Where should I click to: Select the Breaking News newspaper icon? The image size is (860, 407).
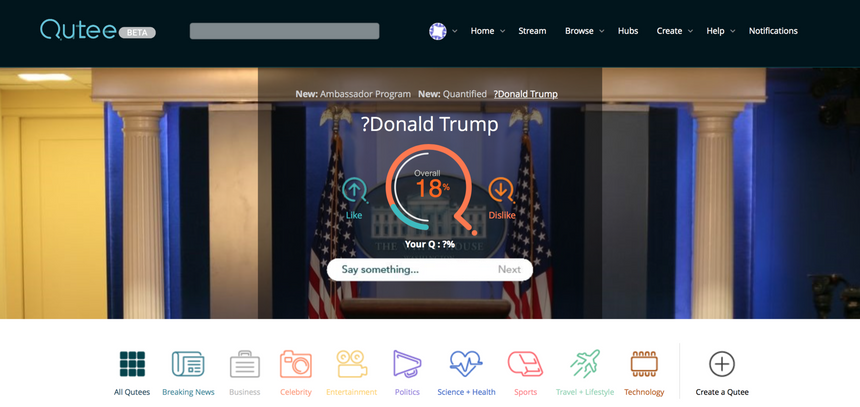click(x=188, y=364)
